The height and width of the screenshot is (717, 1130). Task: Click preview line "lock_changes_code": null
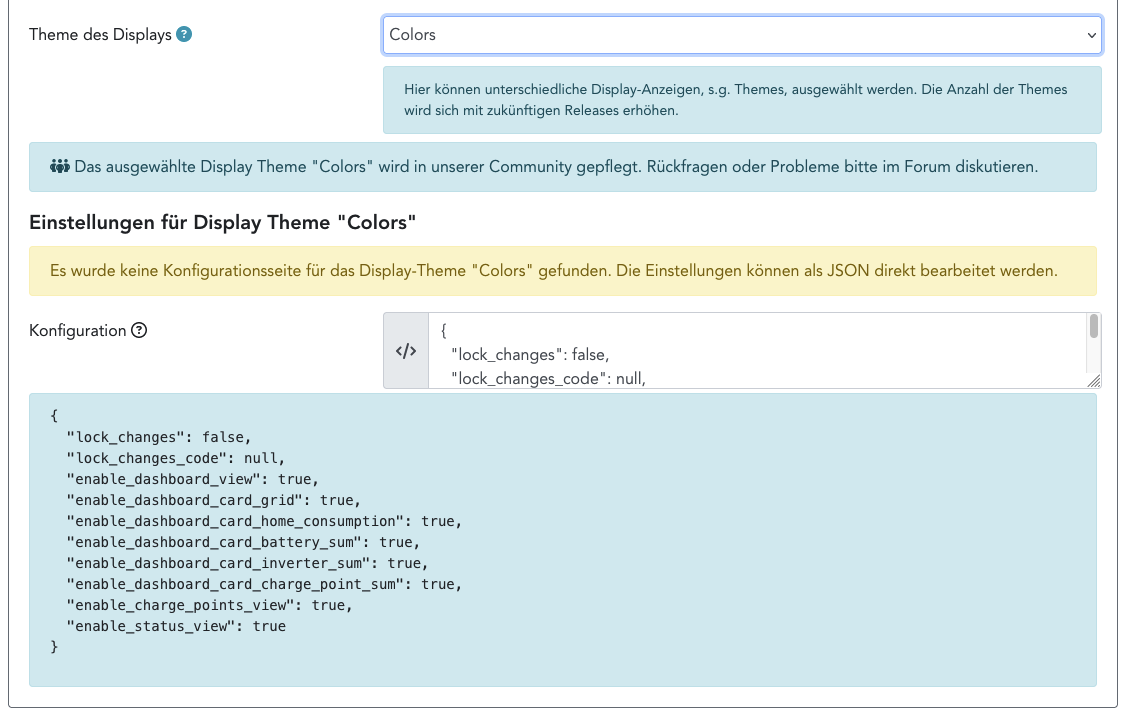coord(176,458)
